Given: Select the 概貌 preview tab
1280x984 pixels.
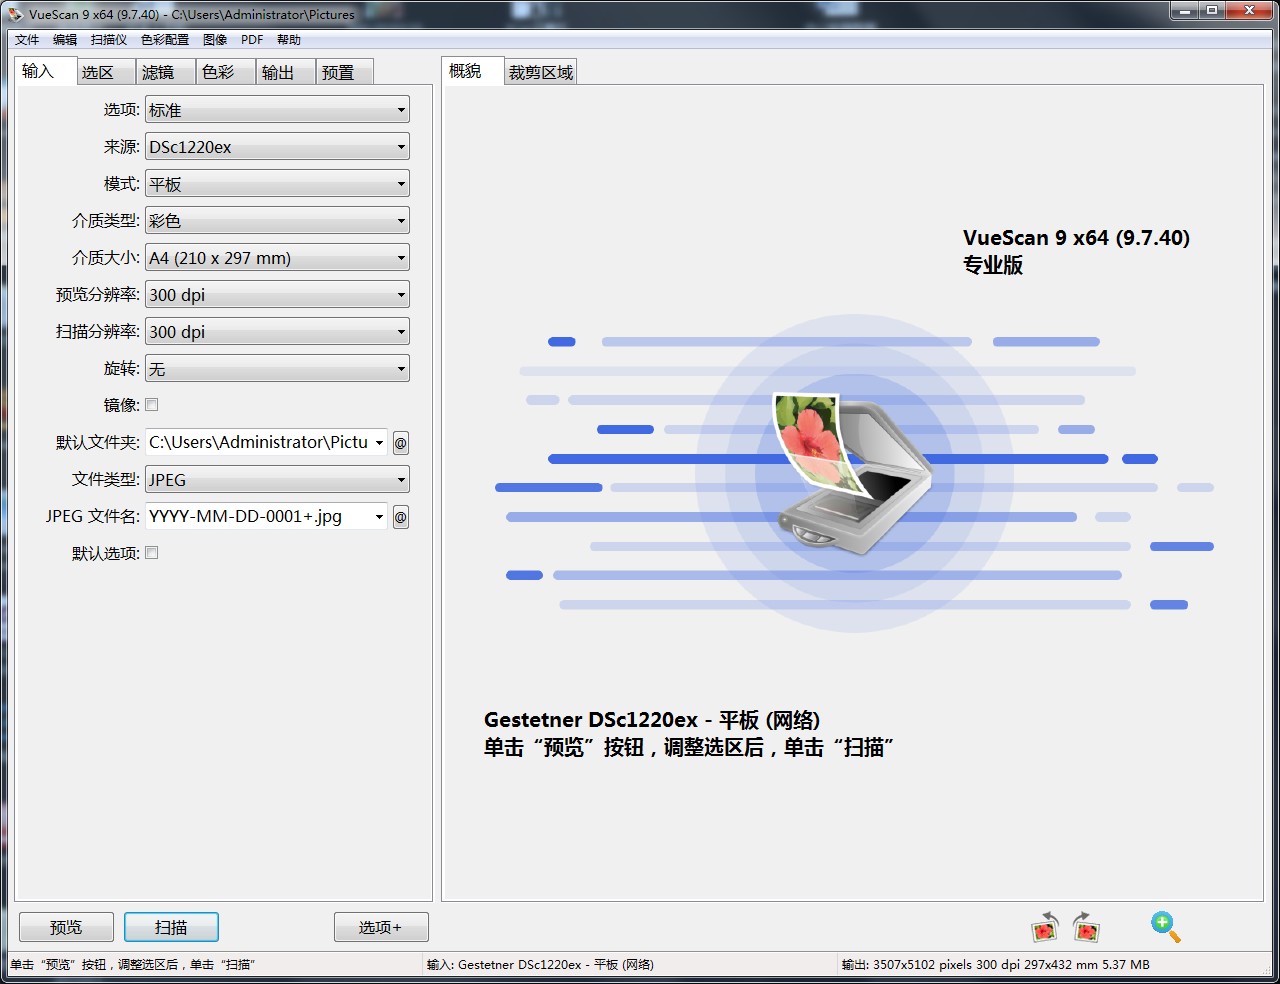Looking at the screenshot, I should 472,71.
